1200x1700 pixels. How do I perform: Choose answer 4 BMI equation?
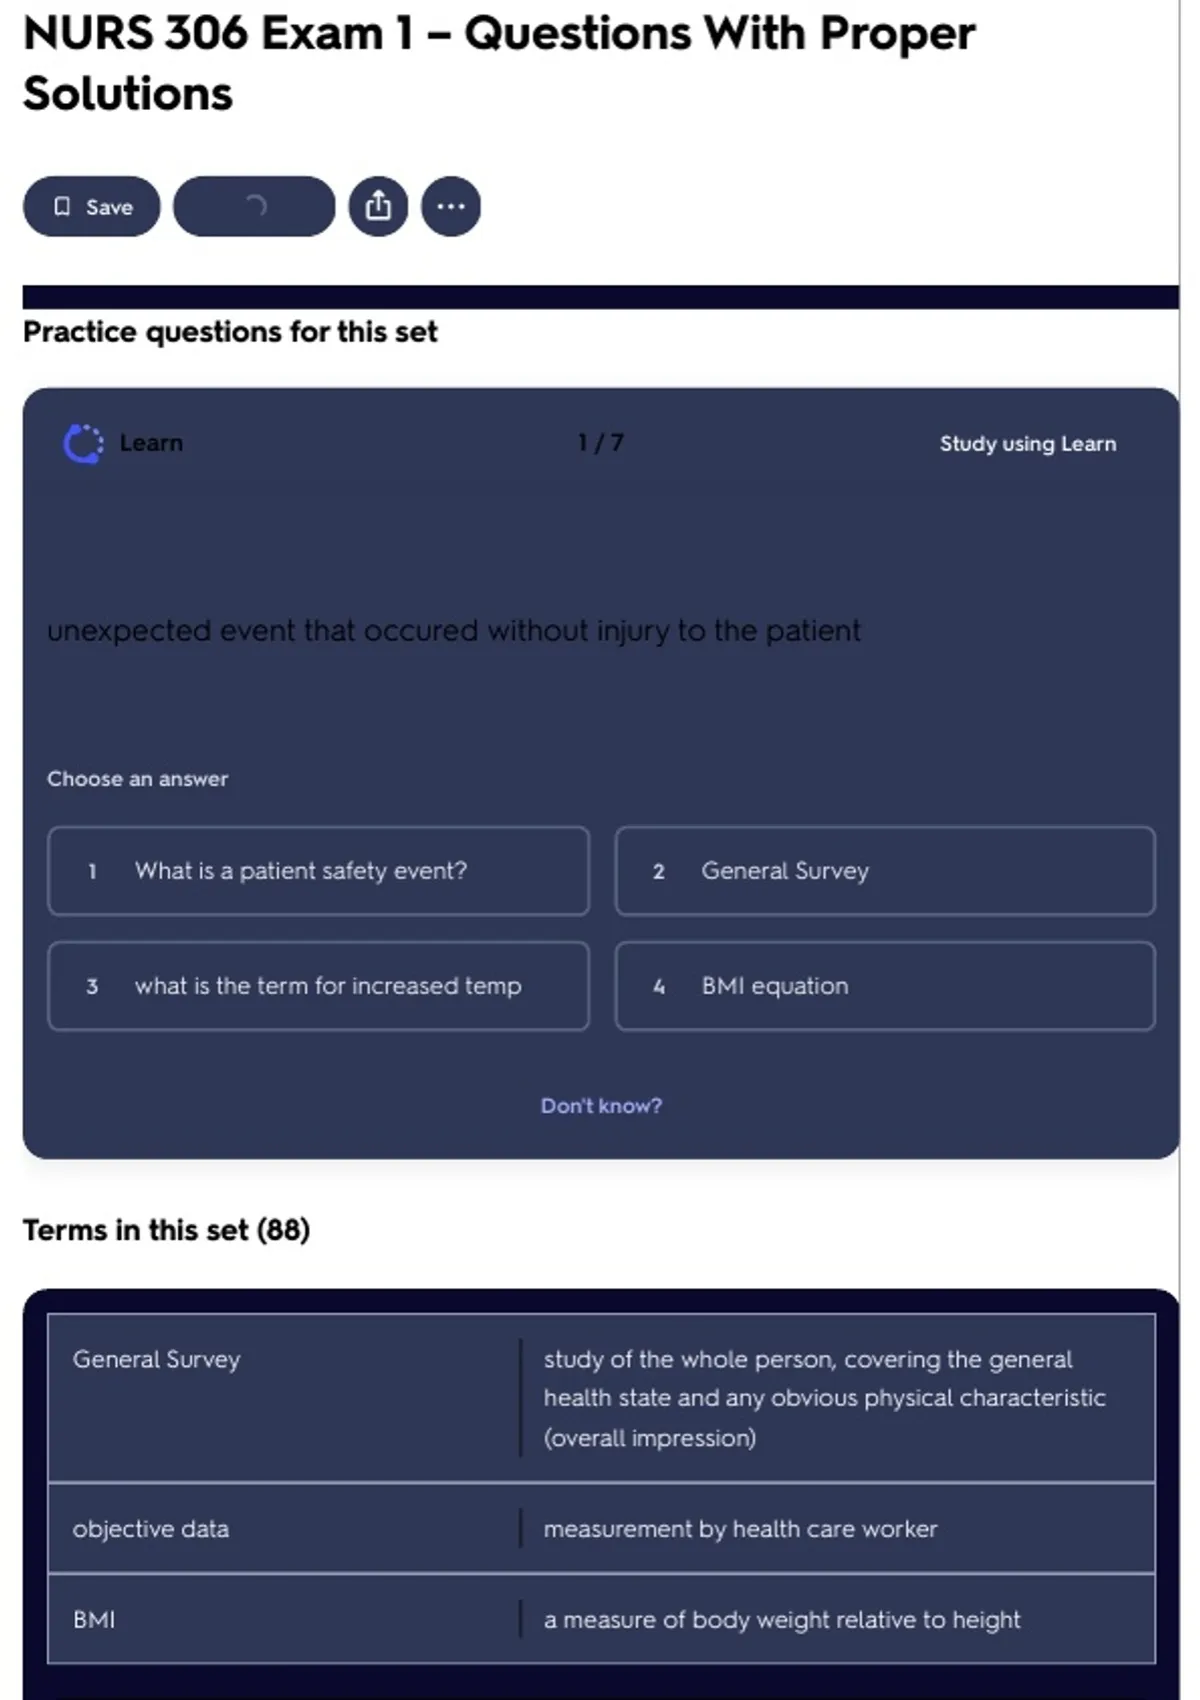885,986
